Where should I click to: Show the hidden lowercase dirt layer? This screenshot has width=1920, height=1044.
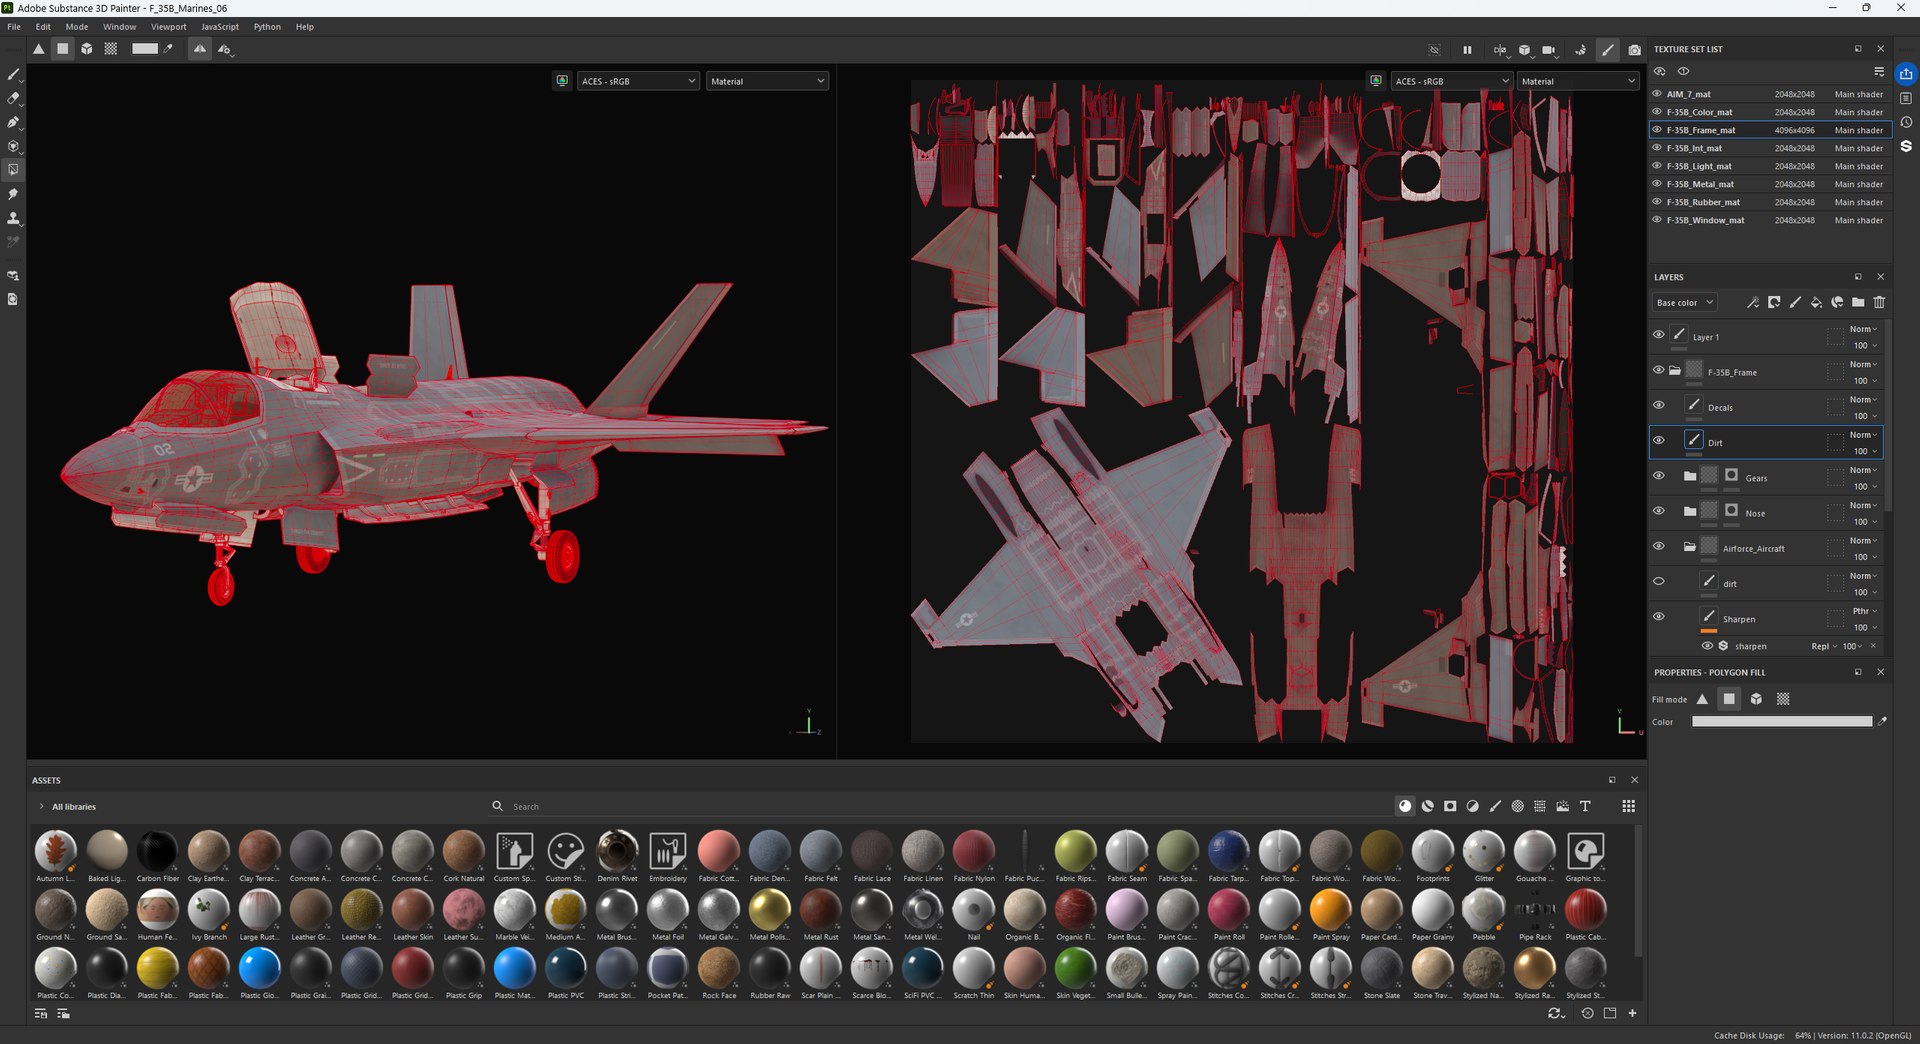pyautogui.click(x=1659, y=581)
